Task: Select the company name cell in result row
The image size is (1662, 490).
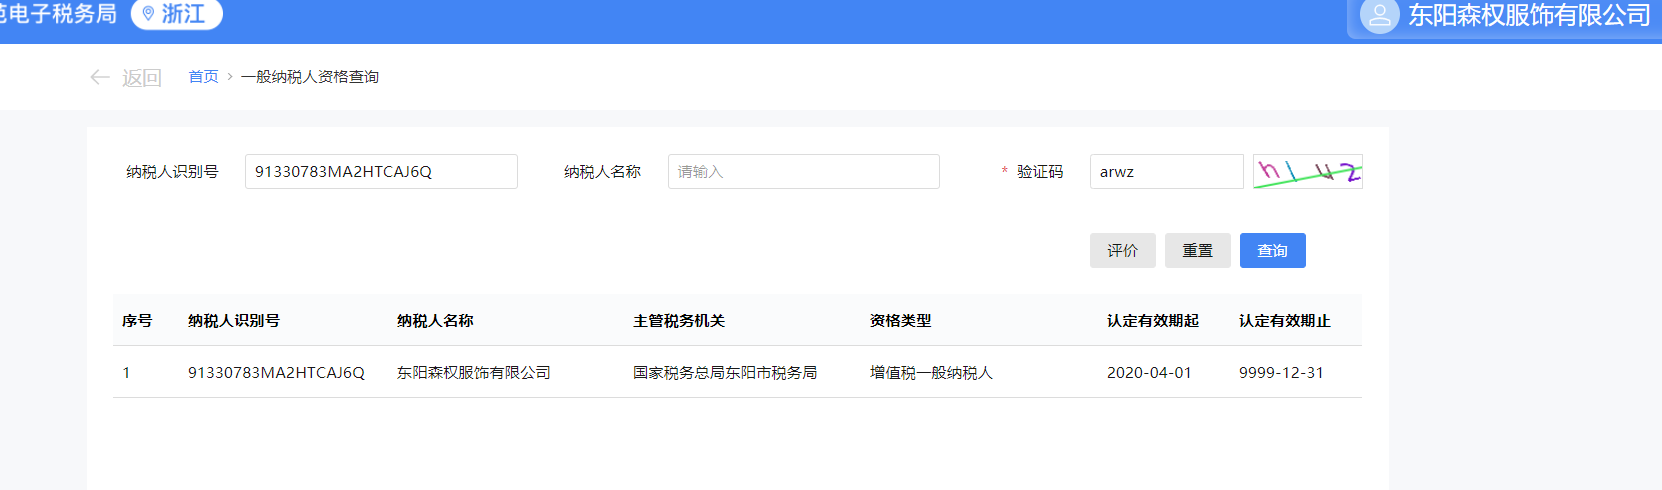Action: pyautogui.click(x=474, y=373)
